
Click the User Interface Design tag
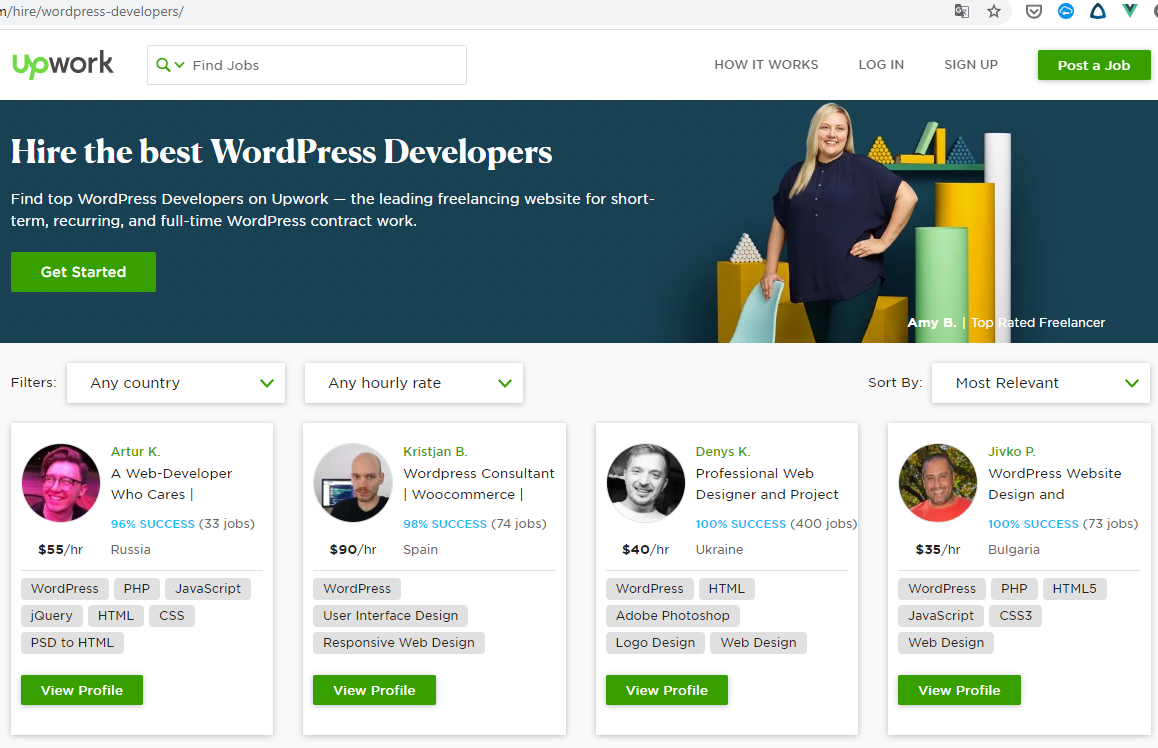click(x=391, y=616)
